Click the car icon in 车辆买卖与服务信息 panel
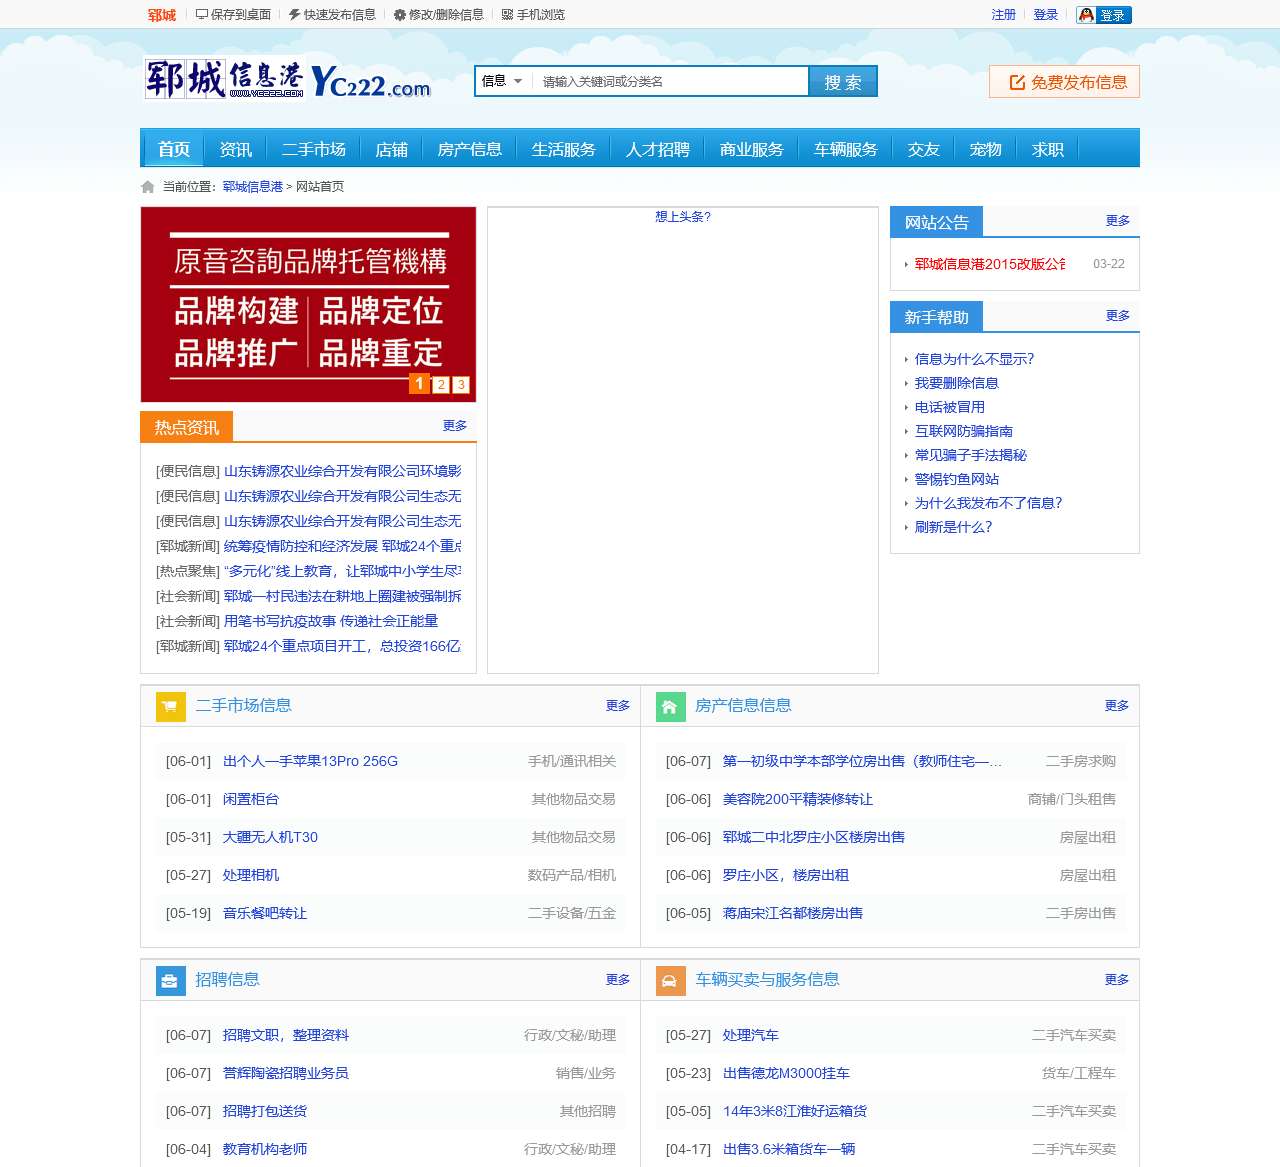 (669, 981)
